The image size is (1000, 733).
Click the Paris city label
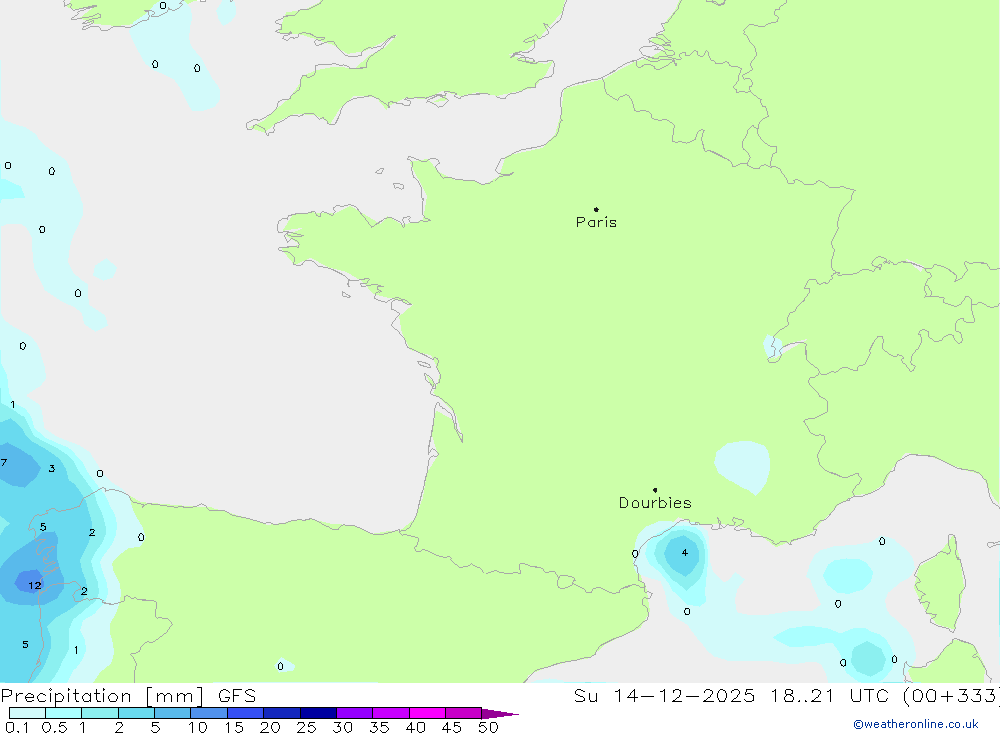point(596,222)
